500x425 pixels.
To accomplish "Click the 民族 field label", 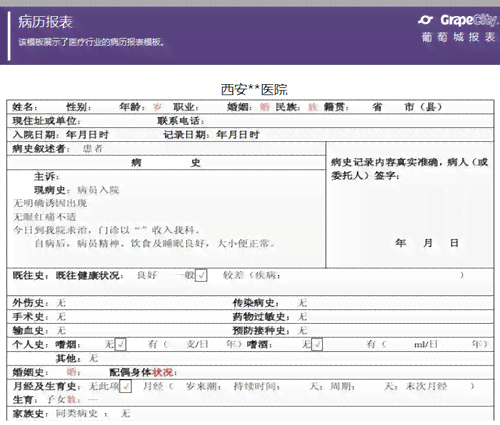I will tap(288, 107).
